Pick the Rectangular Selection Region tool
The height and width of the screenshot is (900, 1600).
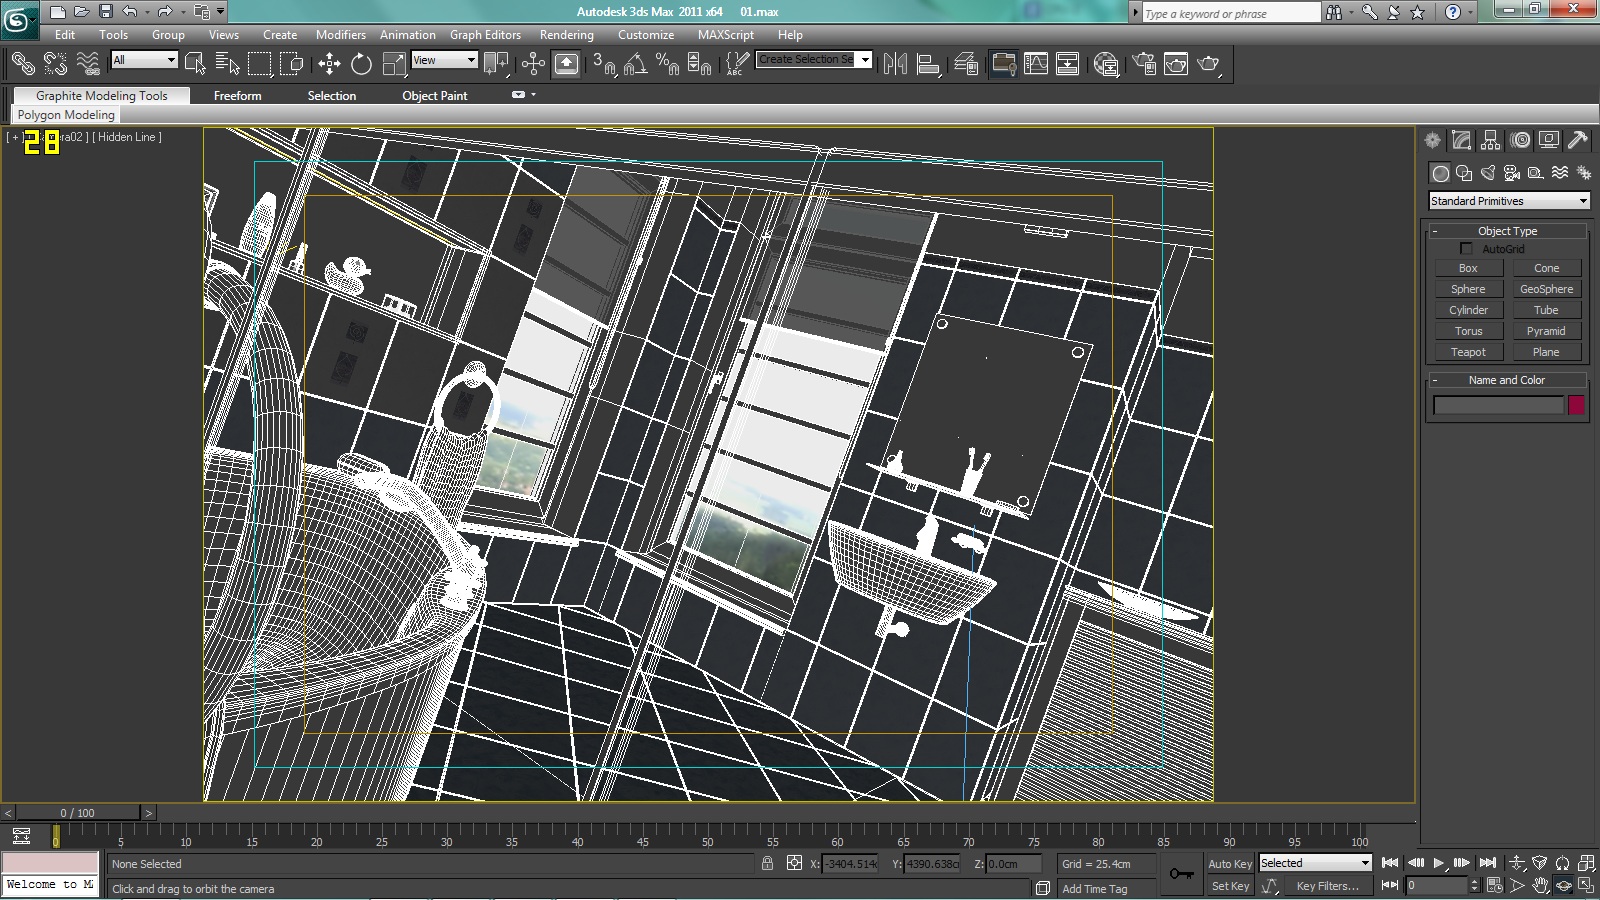260,64
